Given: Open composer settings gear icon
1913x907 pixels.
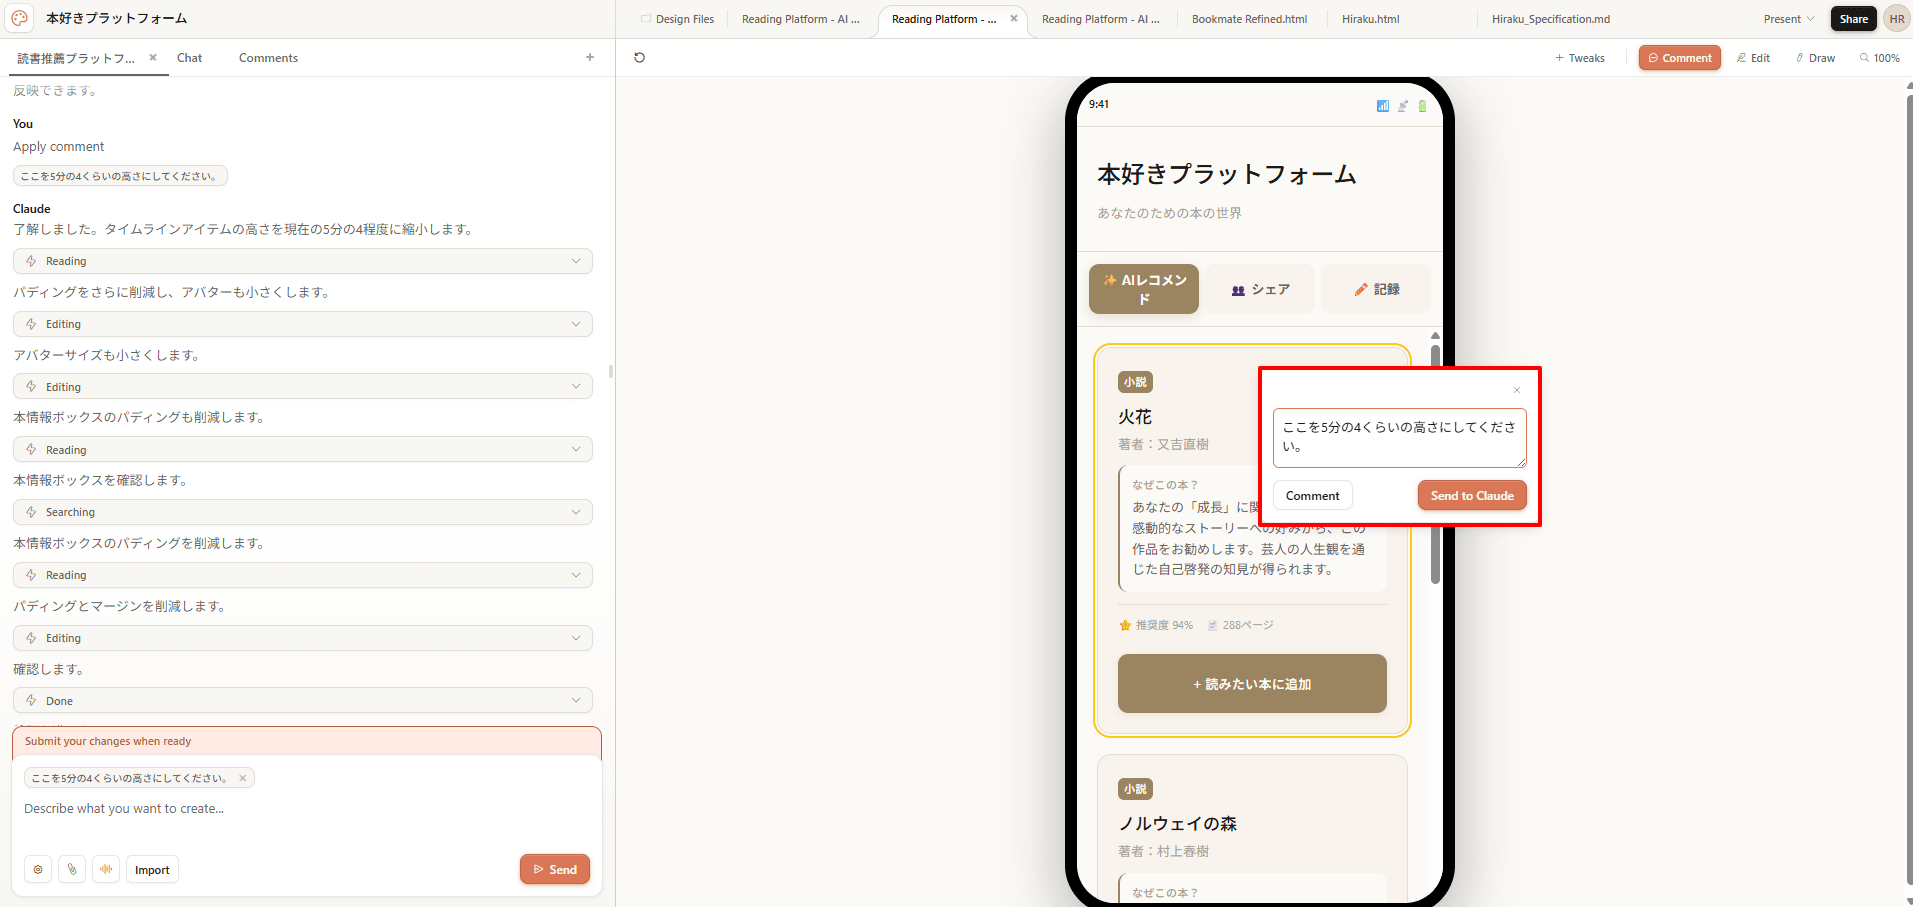Looking at the screenshot, I should 38,870.
